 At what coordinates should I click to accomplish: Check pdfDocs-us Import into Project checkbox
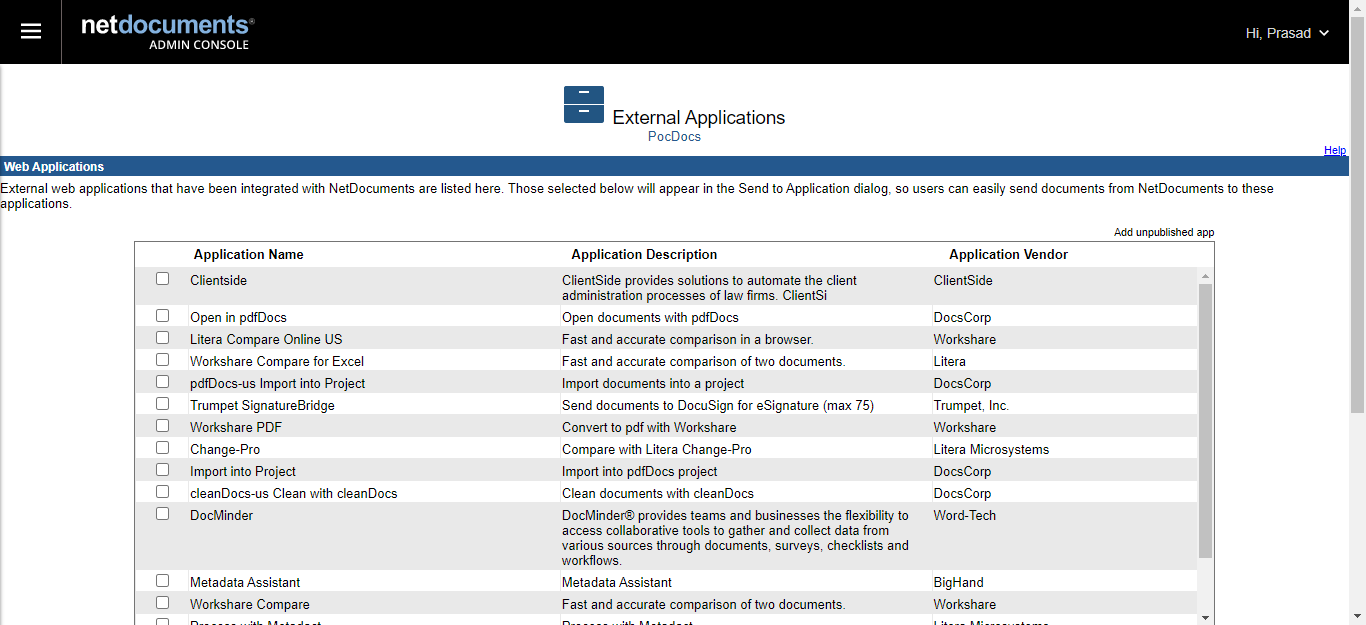(x=163, y=382)
